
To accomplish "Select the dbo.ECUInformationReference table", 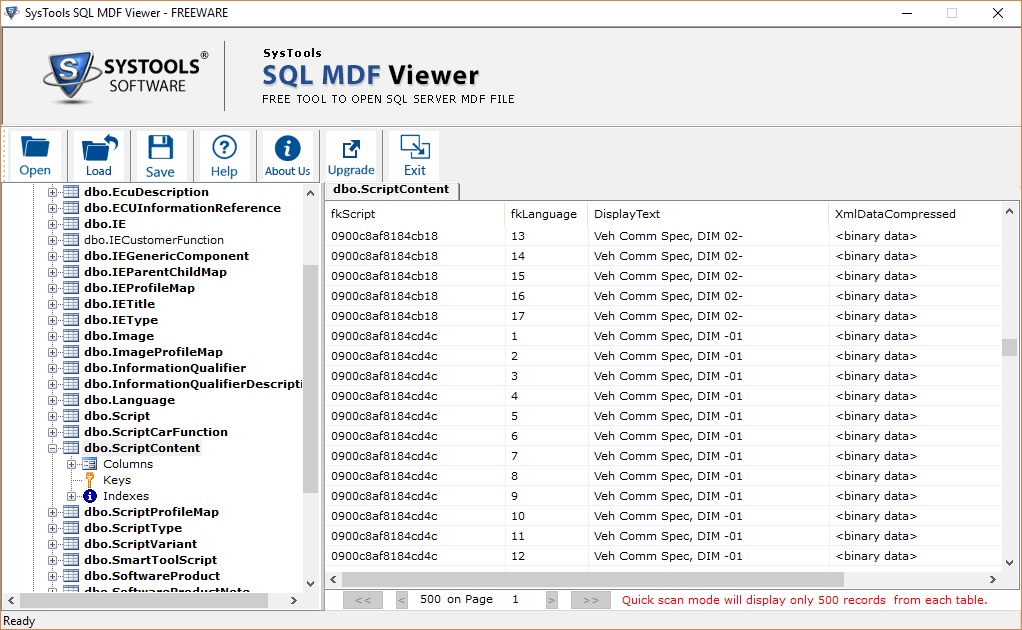I will tap(182, 208).
